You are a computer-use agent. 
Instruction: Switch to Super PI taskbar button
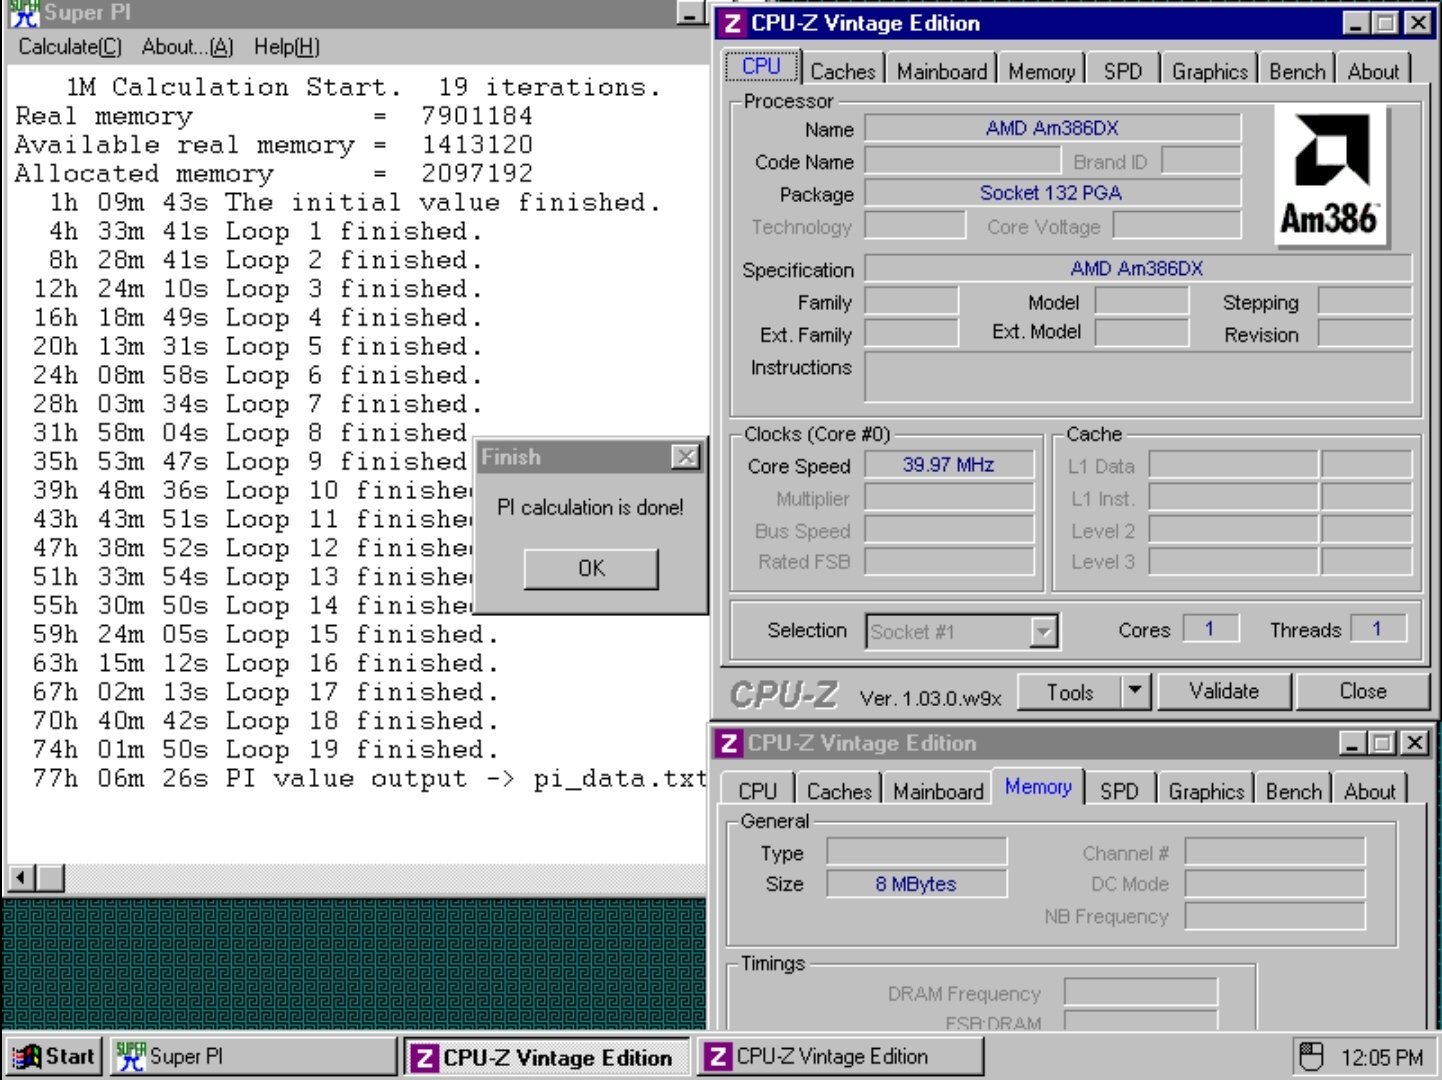[x=253, y=1056]
